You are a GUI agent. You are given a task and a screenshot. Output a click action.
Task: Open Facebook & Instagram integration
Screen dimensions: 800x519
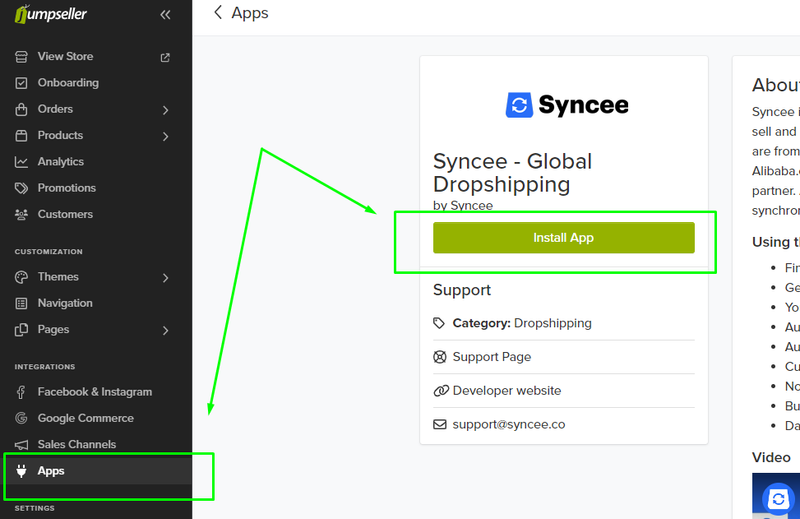pyautogui.click(x=96, y=392)
